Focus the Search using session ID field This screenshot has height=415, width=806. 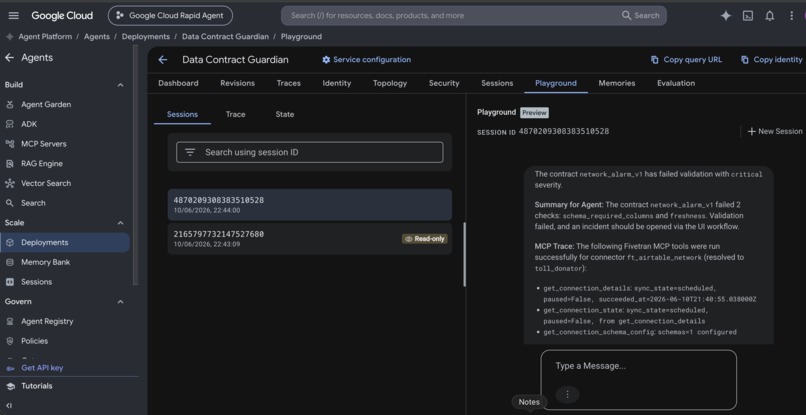click(309, 152)
